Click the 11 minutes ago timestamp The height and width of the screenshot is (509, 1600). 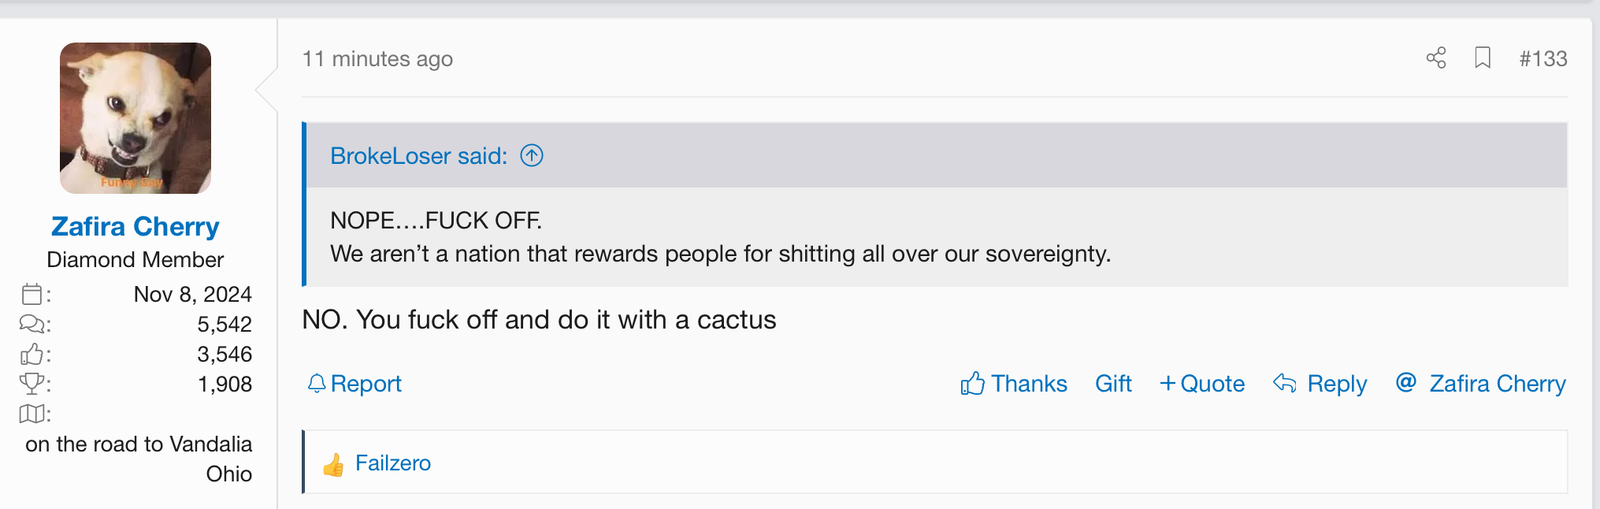click(377, 59)
